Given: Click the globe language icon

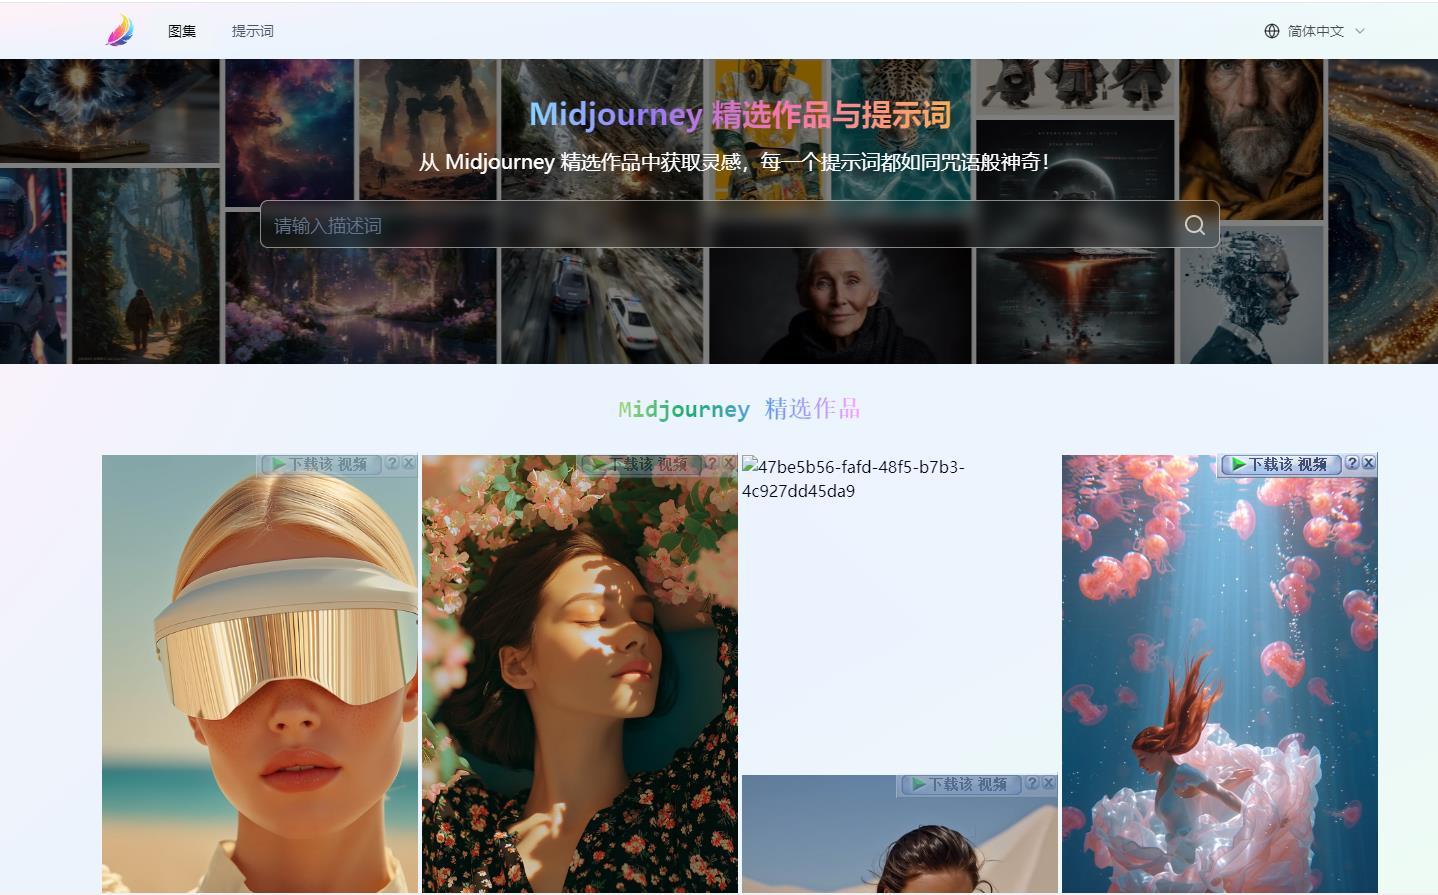Looking at the screenshot, I should point(1271,31).
